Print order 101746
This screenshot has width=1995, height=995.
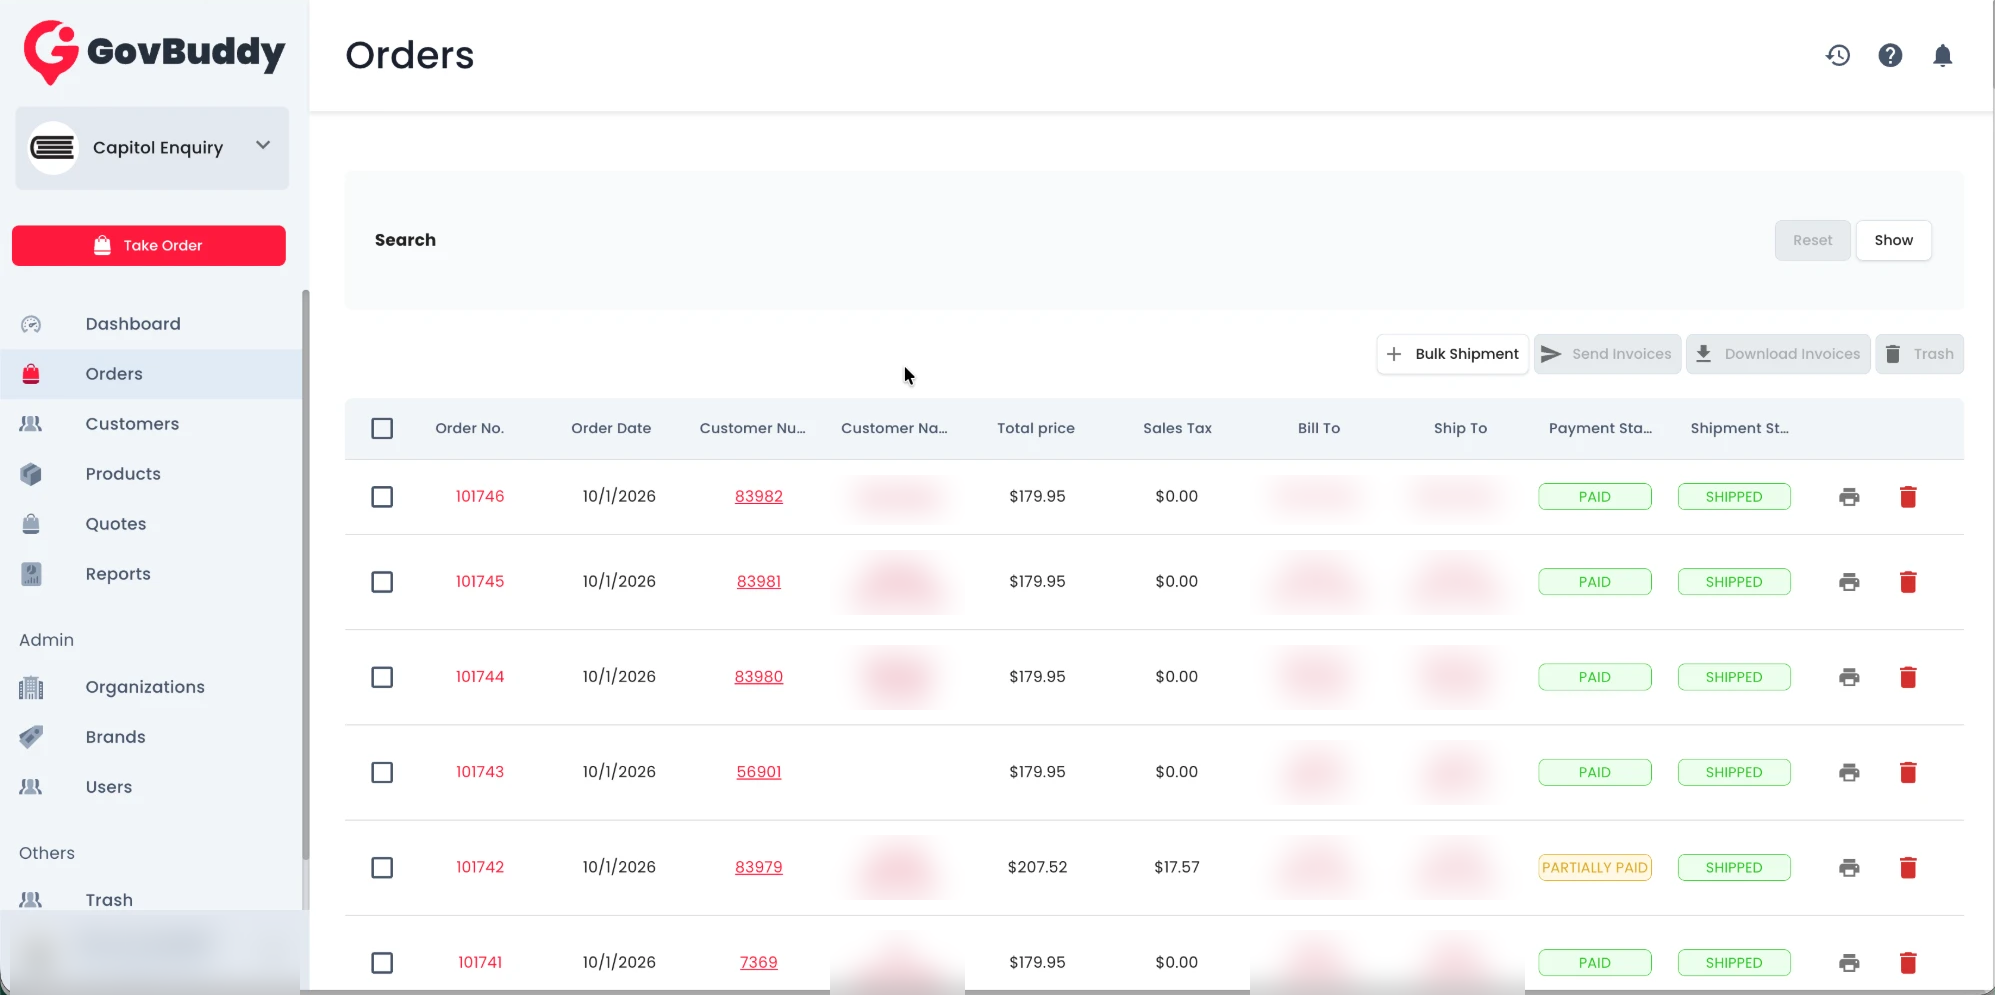[x=1849, y=497]
